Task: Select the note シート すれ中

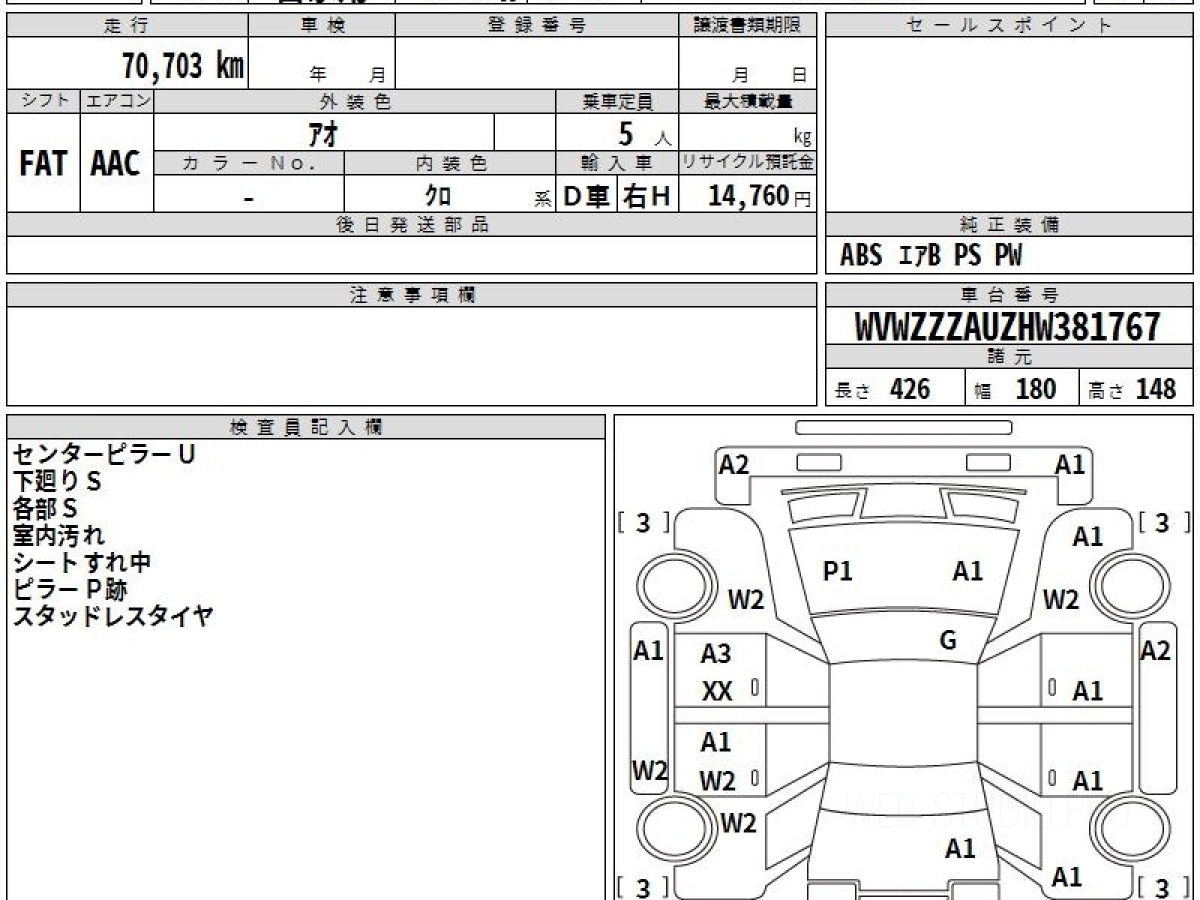Action: click(x=82, y=562)
